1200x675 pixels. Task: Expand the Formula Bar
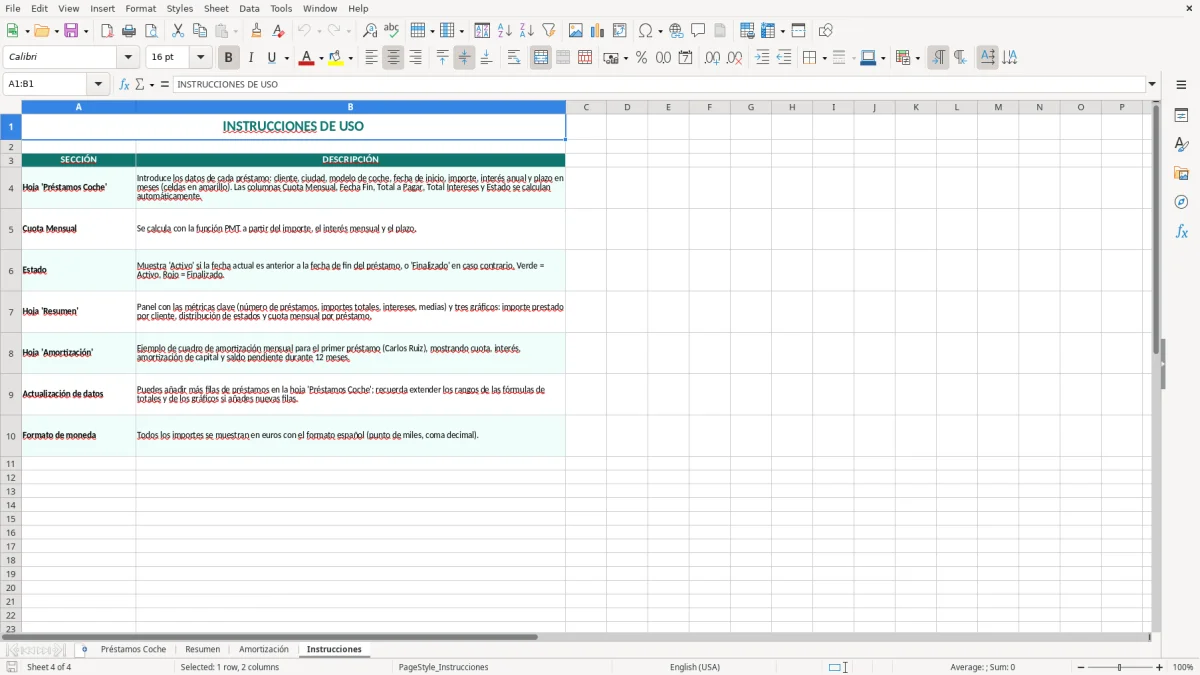(1152, 85)
